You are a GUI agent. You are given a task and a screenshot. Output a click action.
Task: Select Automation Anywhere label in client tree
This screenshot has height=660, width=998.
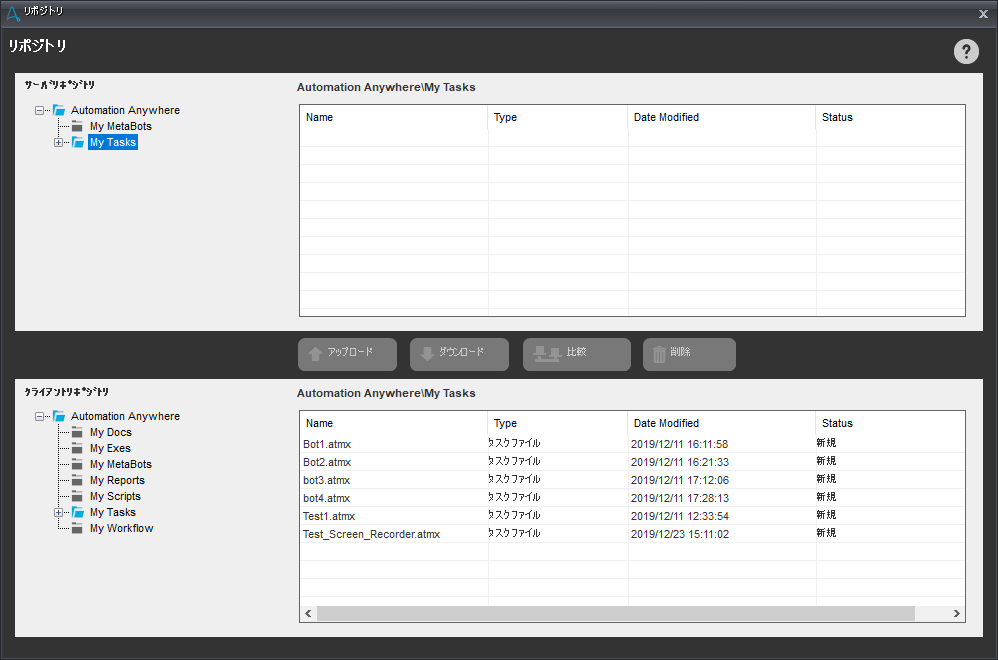coord(125,416)
